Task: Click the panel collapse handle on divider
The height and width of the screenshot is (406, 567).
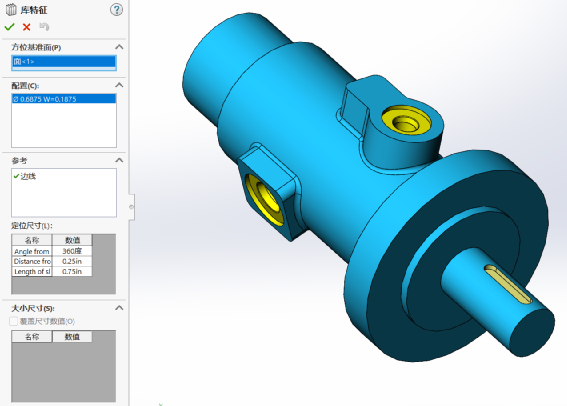Action: point(132,207)
